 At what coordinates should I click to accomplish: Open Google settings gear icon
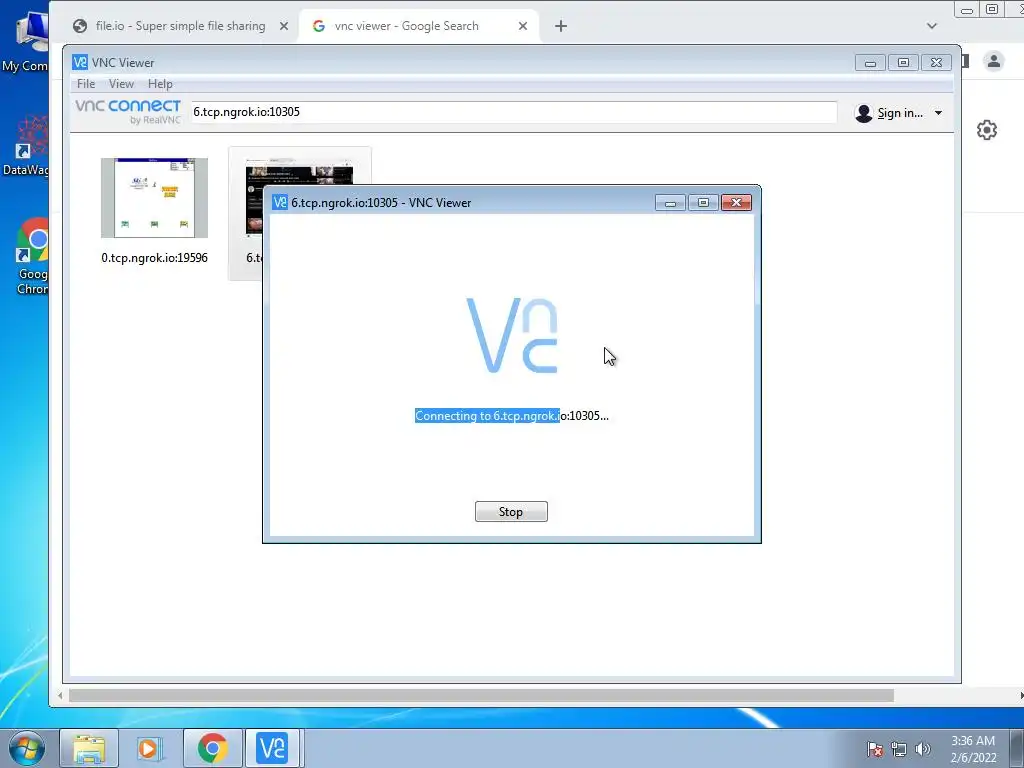tap(987, 130)
